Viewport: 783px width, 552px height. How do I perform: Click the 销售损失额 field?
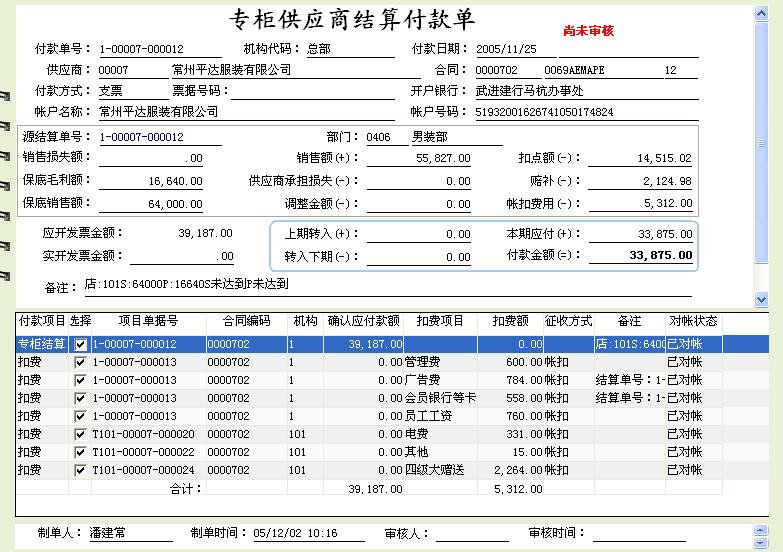pyautogui.click(x=151, y=158)
